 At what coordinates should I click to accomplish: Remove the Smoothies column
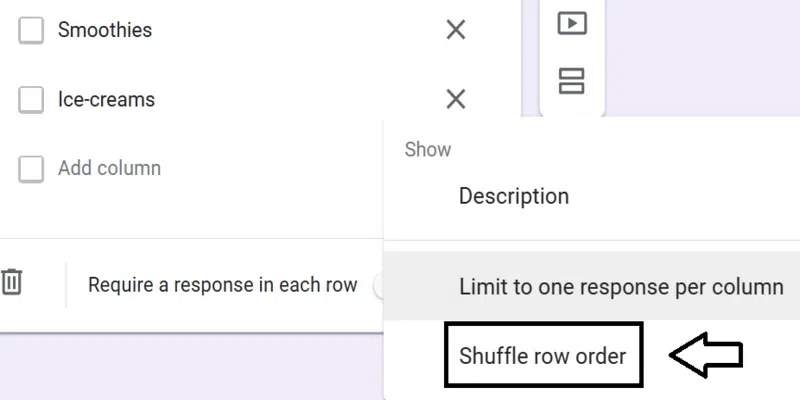(456, 30)
